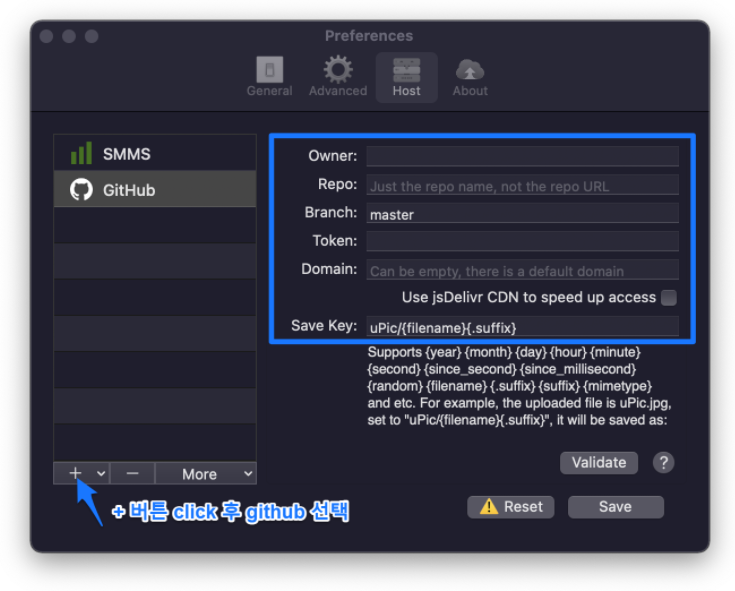Click into the Owner field
The width and height of the screenshot is (735, 591).
[522, 156]
